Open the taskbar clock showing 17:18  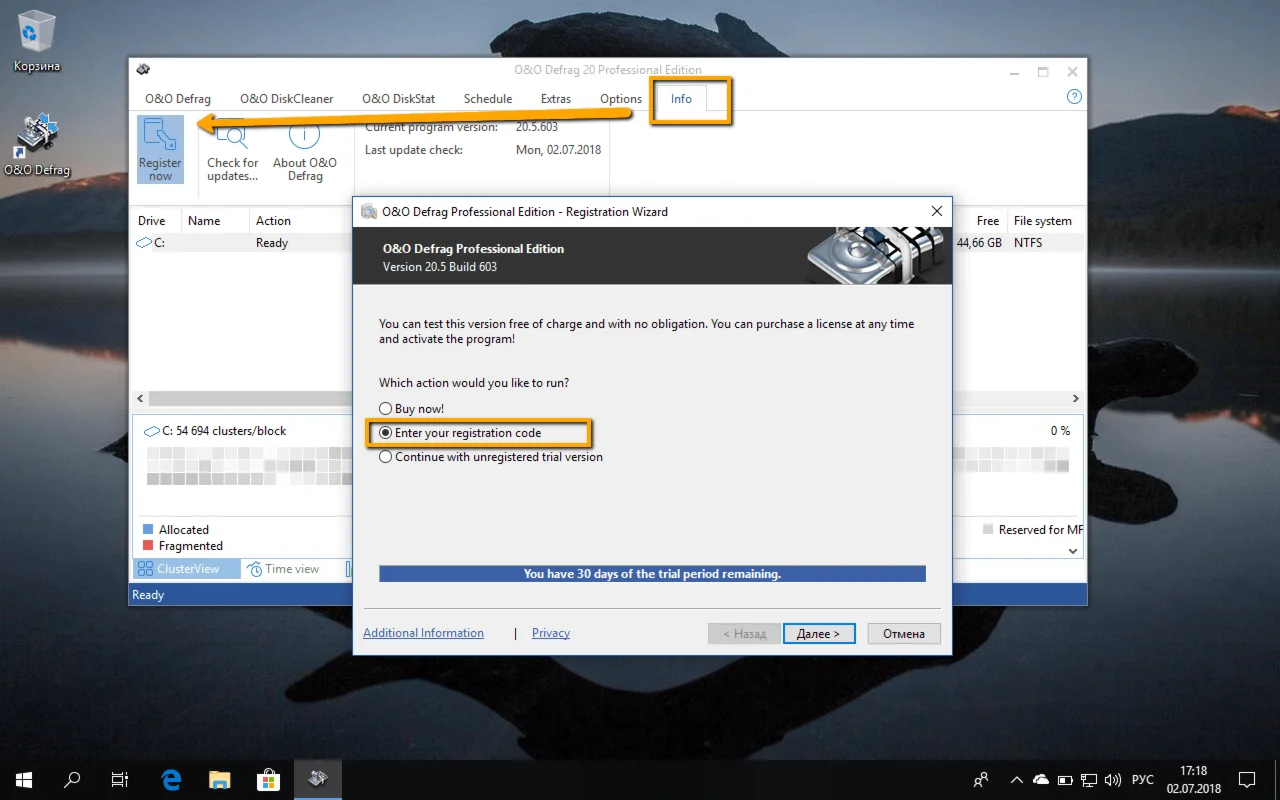point(1194,779)
